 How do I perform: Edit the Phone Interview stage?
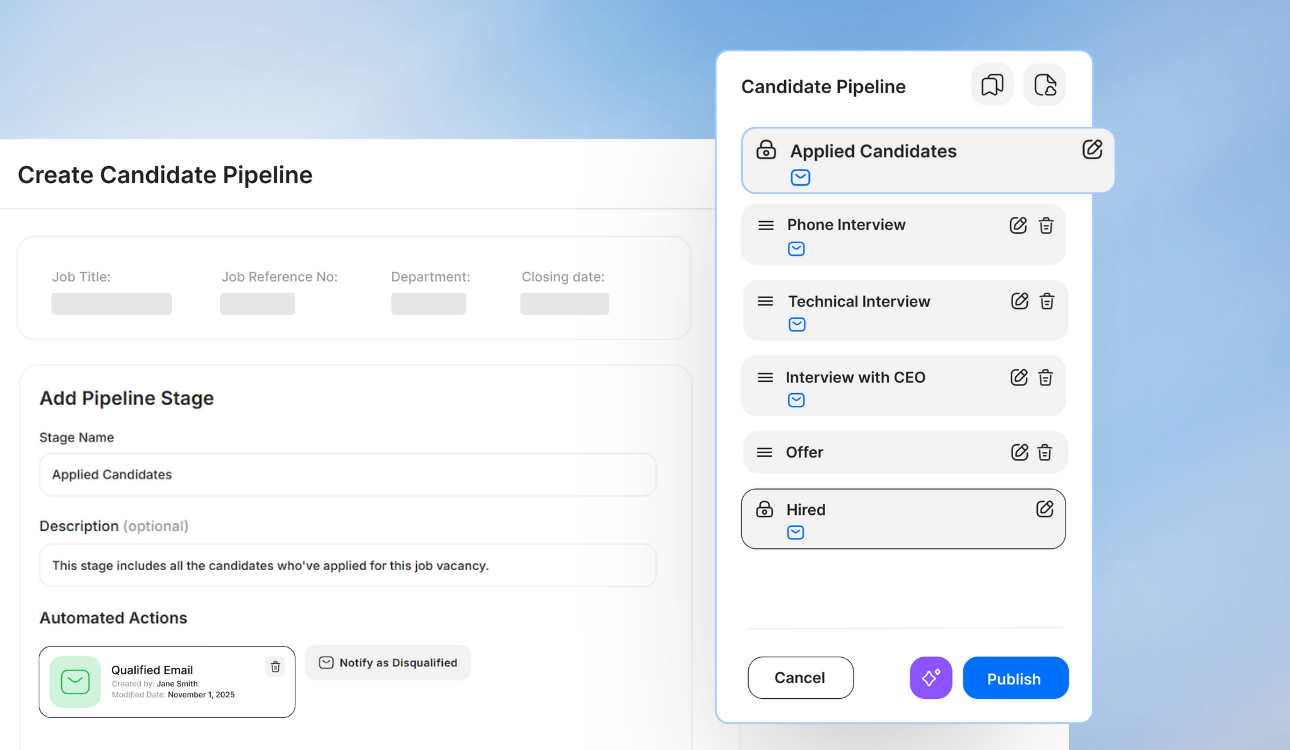tap(1018, 225)
